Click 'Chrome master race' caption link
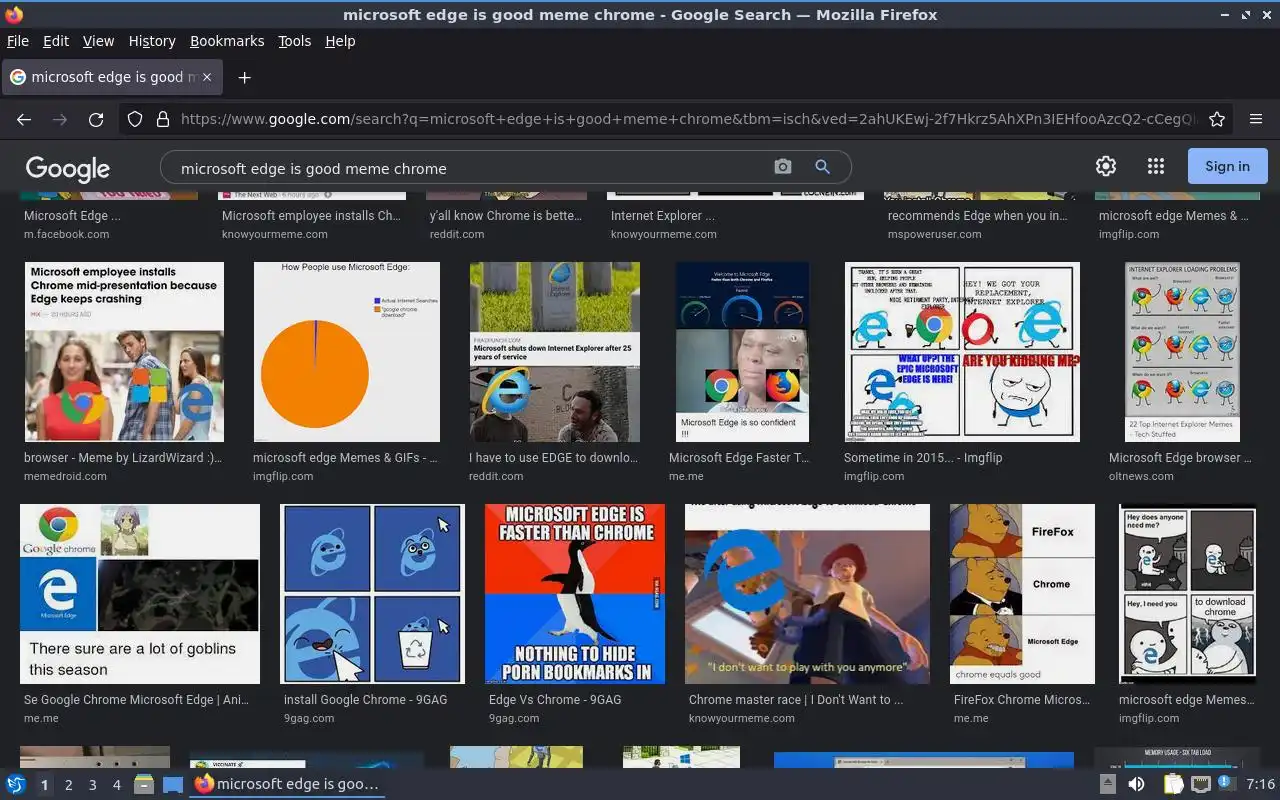 pos(796,700)
